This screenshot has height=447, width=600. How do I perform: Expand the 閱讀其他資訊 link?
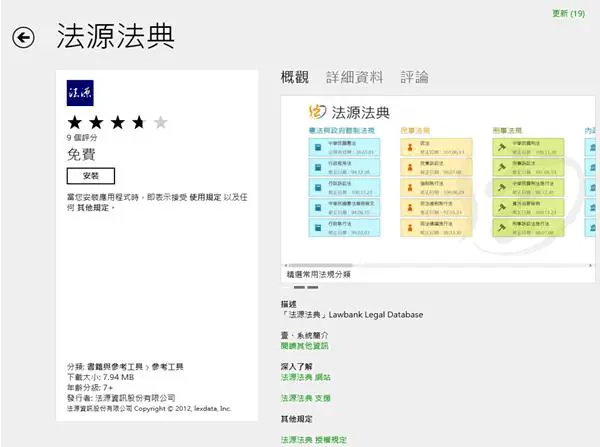(x=305, y=346)
